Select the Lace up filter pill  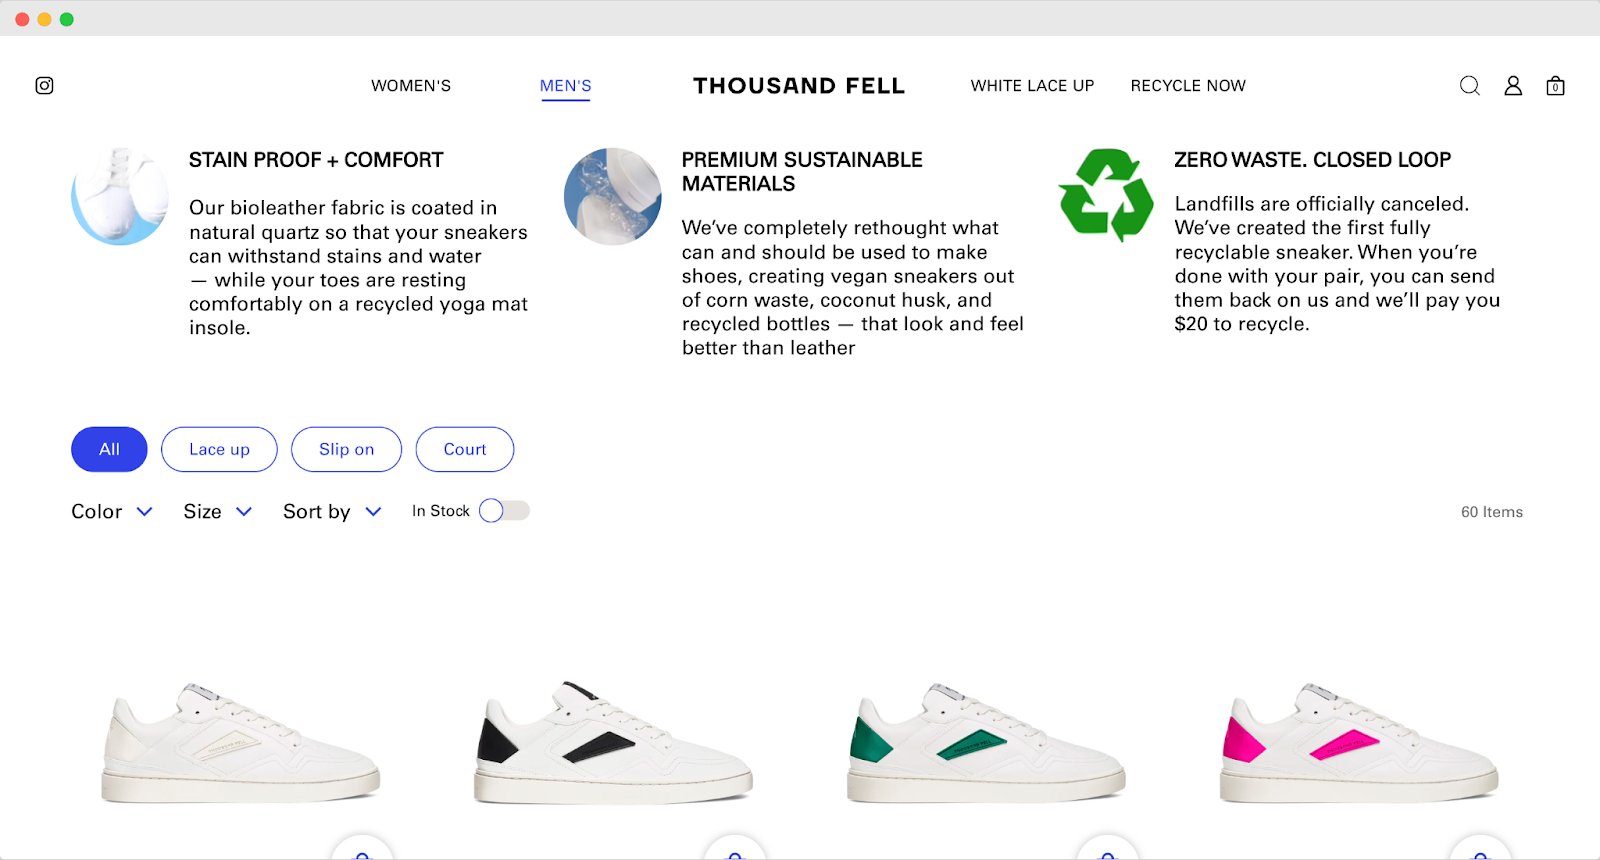tap(219, 449)
